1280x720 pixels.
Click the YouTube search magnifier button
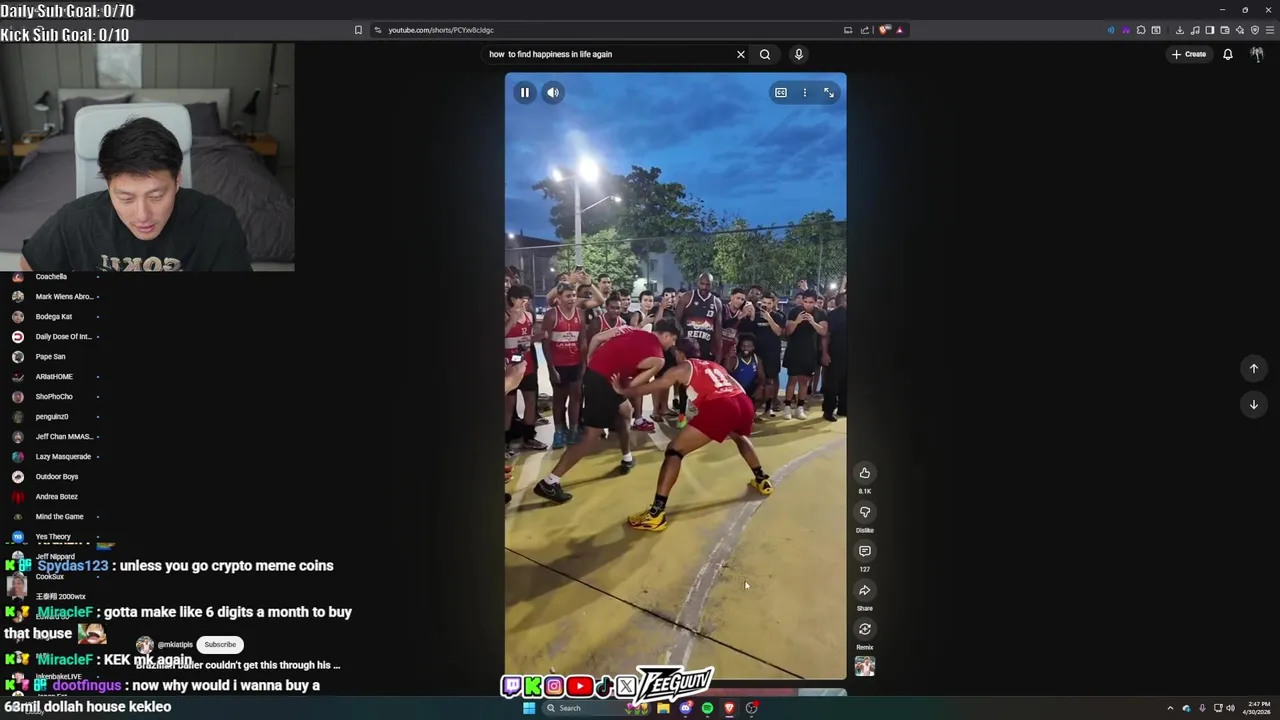coord(765,54)
